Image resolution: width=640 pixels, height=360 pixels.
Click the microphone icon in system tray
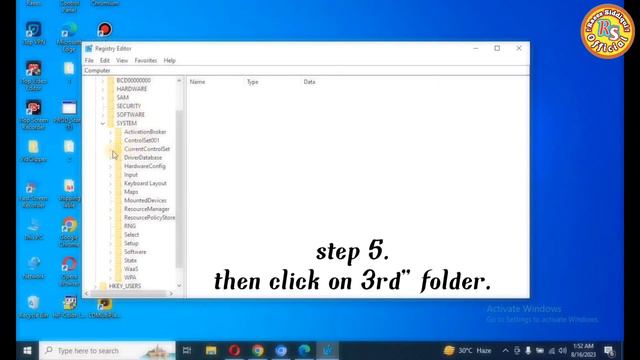pyautogui.click(x=528, y=351)
